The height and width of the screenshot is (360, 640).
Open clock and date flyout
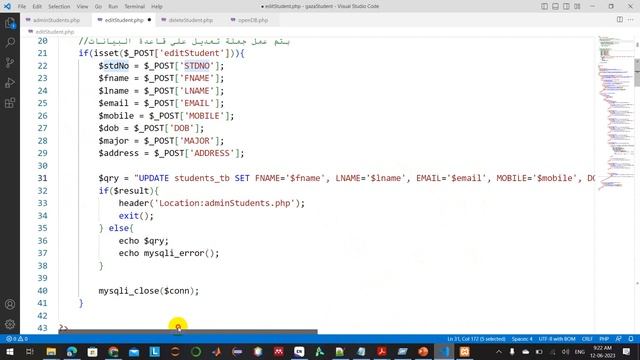pyautogui.click(x=602, y=351)
